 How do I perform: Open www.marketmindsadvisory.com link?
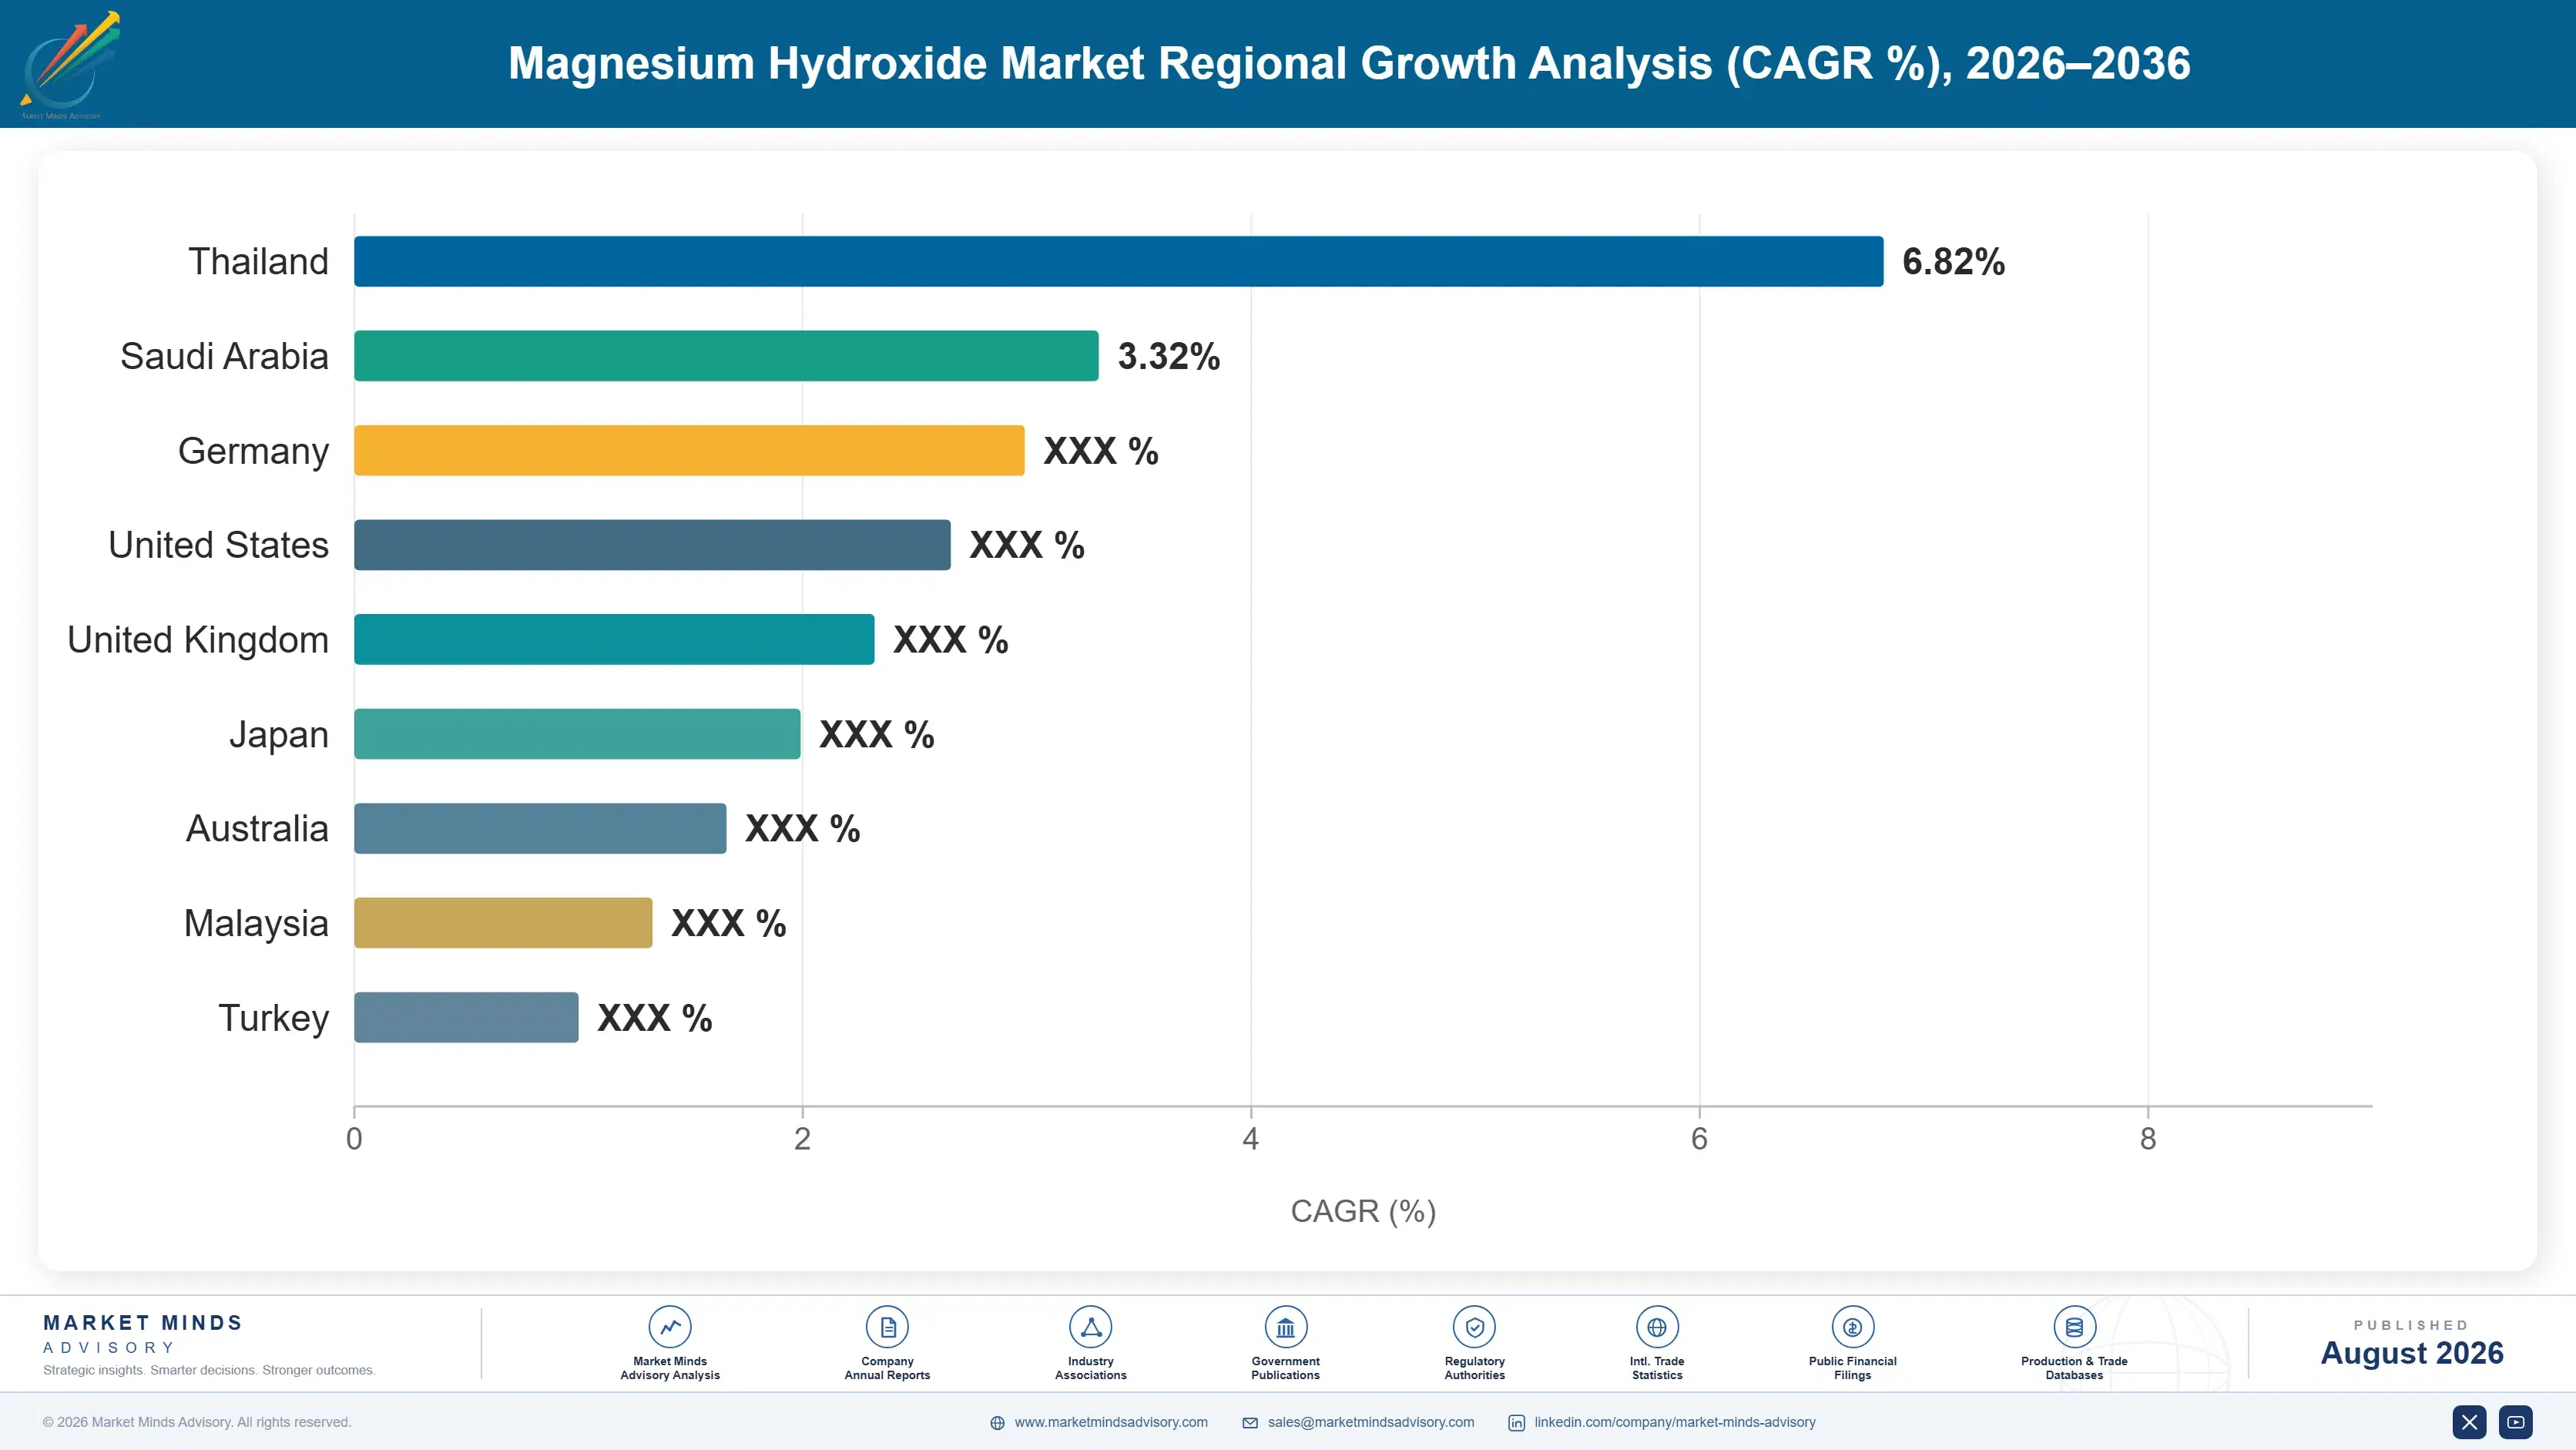click(1111, 1422)
